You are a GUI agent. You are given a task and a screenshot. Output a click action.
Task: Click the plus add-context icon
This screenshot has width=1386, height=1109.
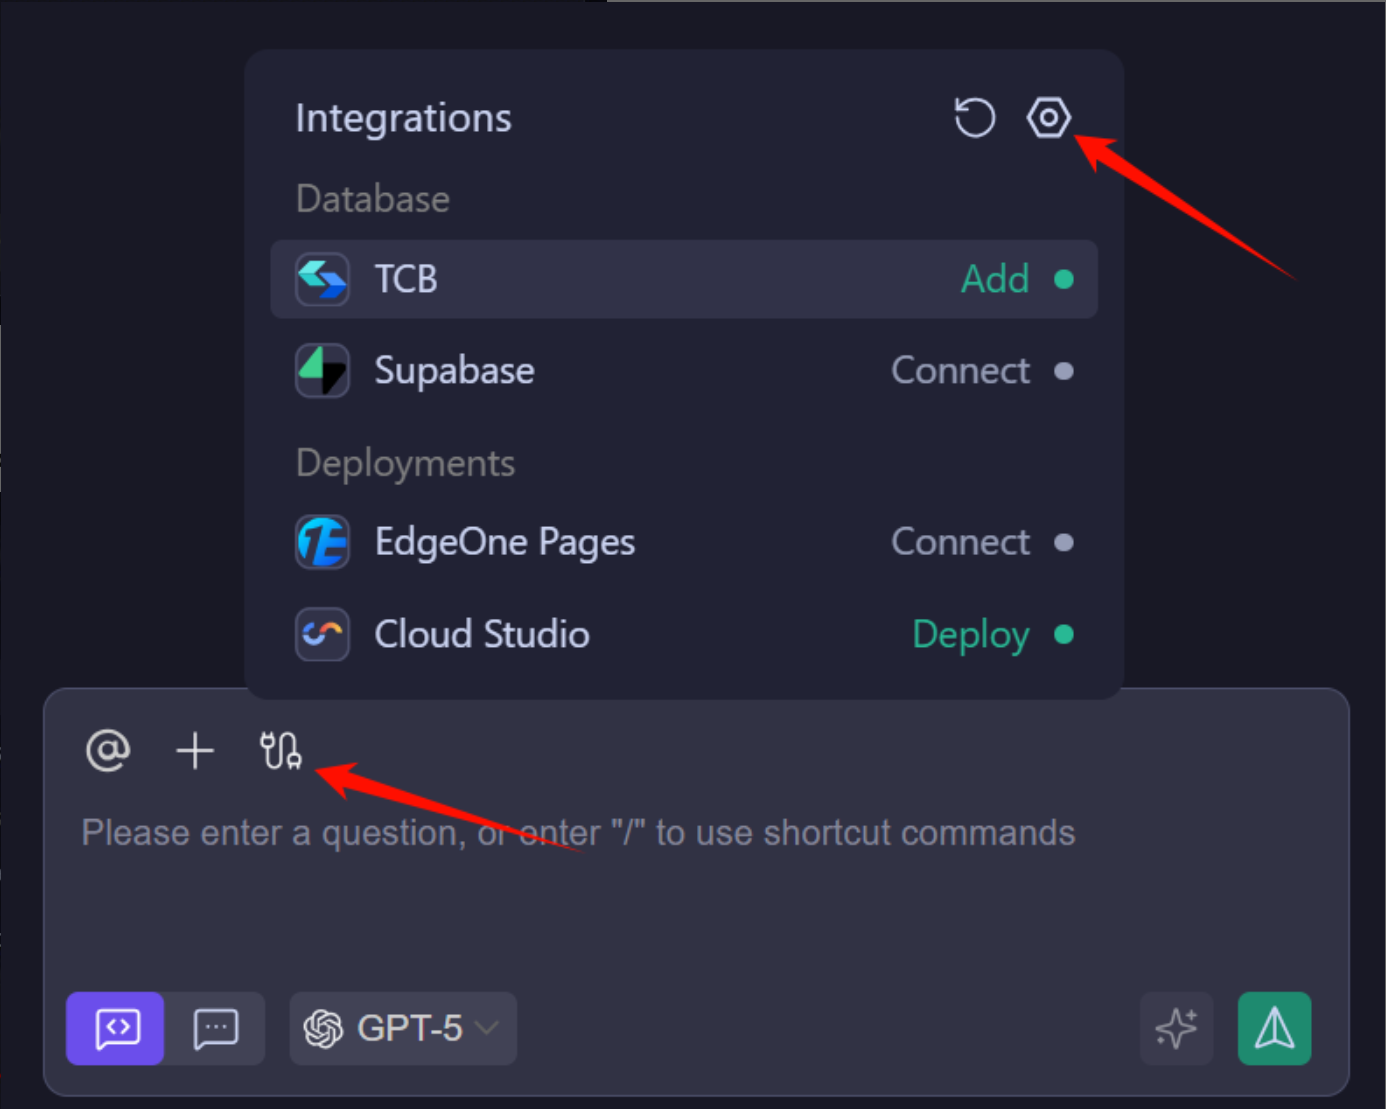[x=195, y=750]
